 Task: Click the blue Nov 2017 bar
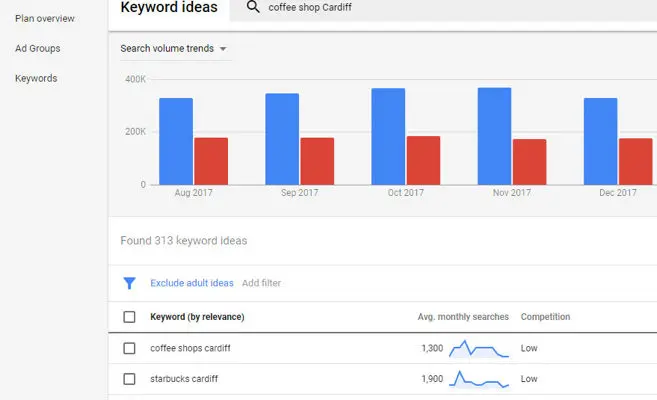click(x=494, y=136)
